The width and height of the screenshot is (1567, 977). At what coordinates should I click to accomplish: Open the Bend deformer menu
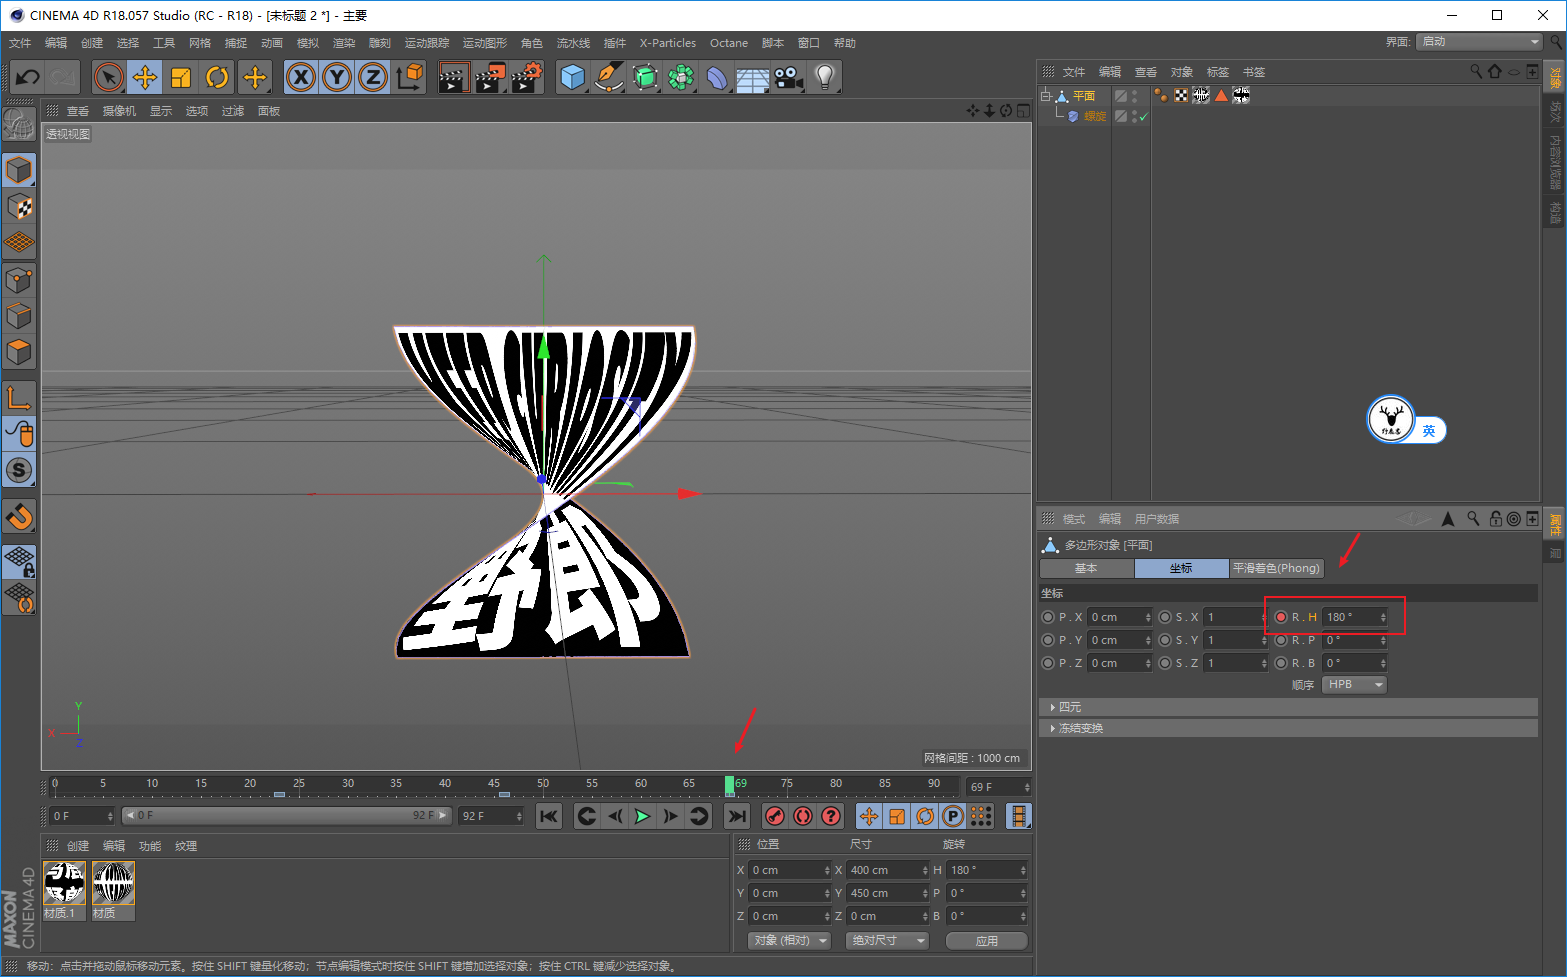[x=717, y=77]
